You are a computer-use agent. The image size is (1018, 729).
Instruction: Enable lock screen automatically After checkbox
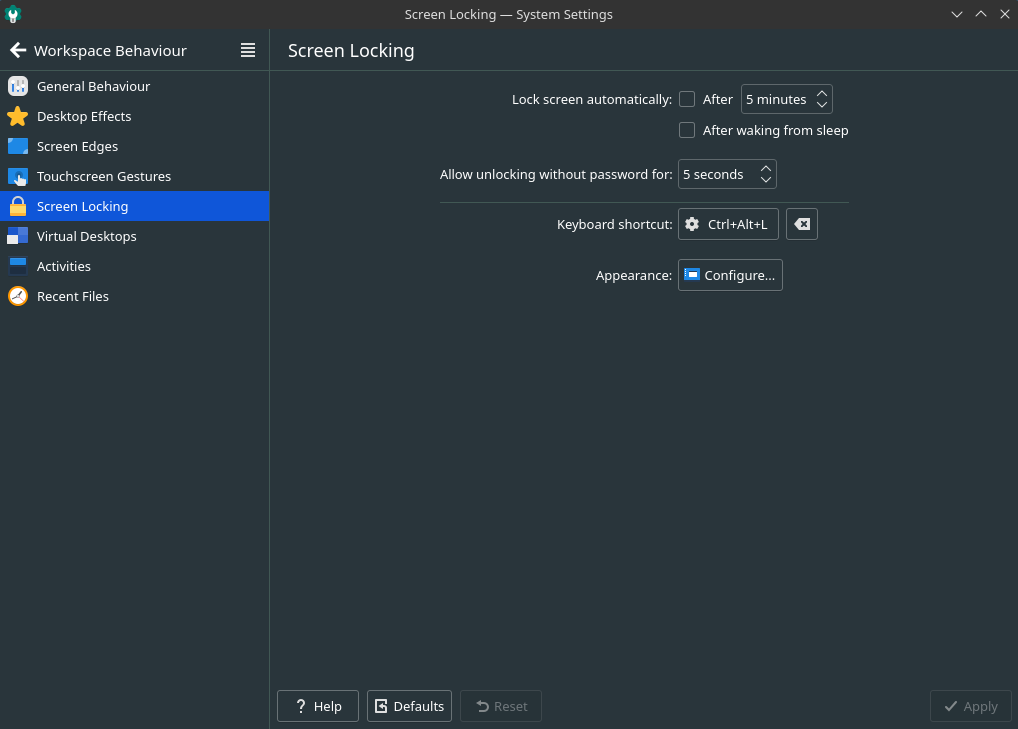(687, 99)
